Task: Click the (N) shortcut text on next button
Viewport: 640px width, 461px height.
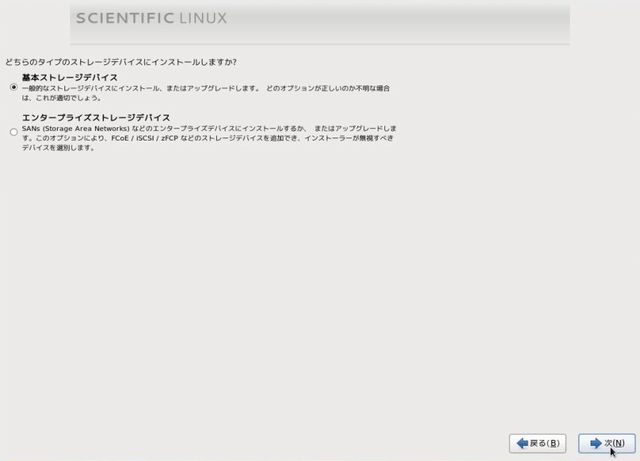Action: tap(619, 443)
